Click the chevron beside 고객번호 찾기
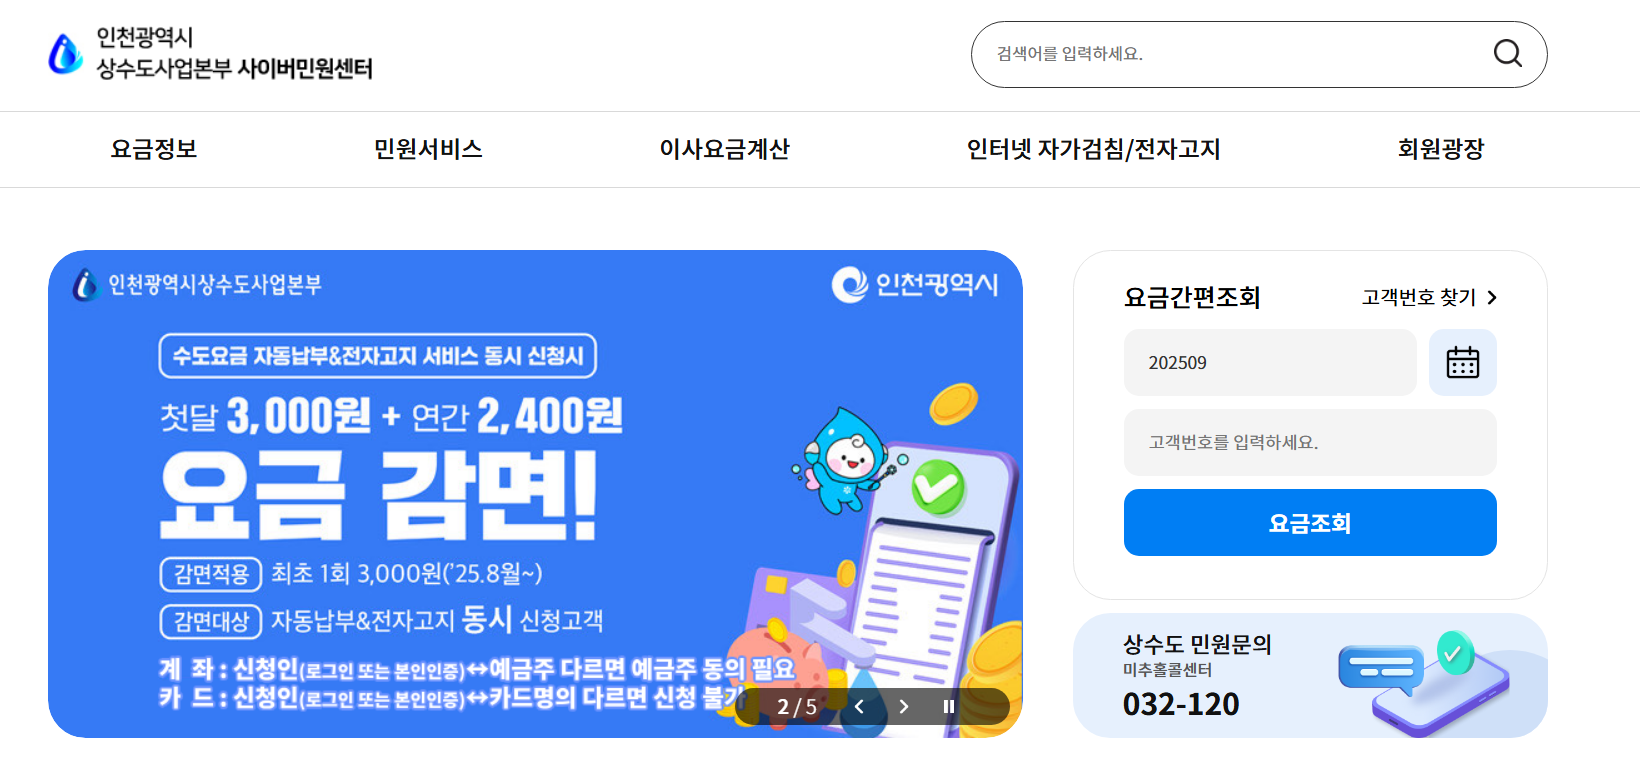This screenshot has height=774, width=1640. tap(1491, 297)
